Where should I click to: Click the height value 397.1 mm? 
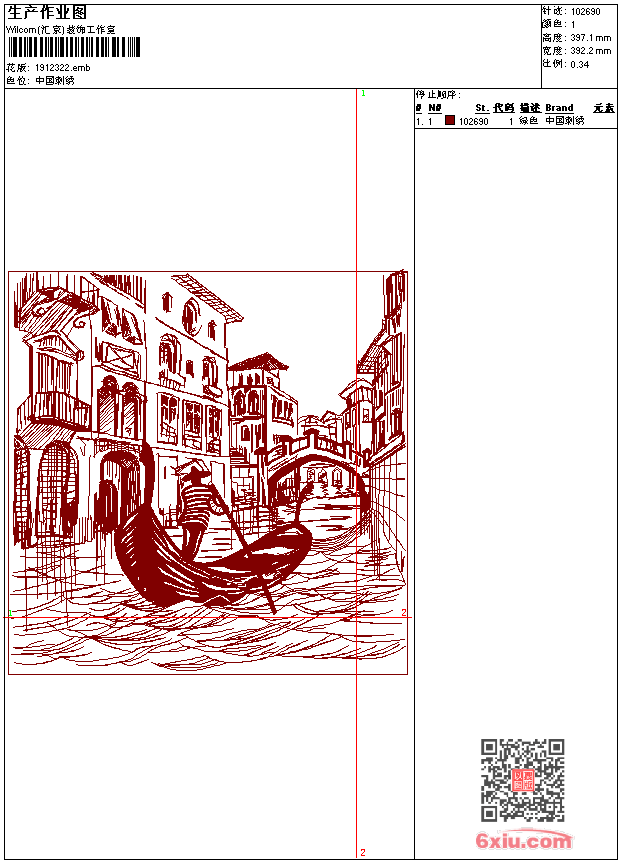590,37
